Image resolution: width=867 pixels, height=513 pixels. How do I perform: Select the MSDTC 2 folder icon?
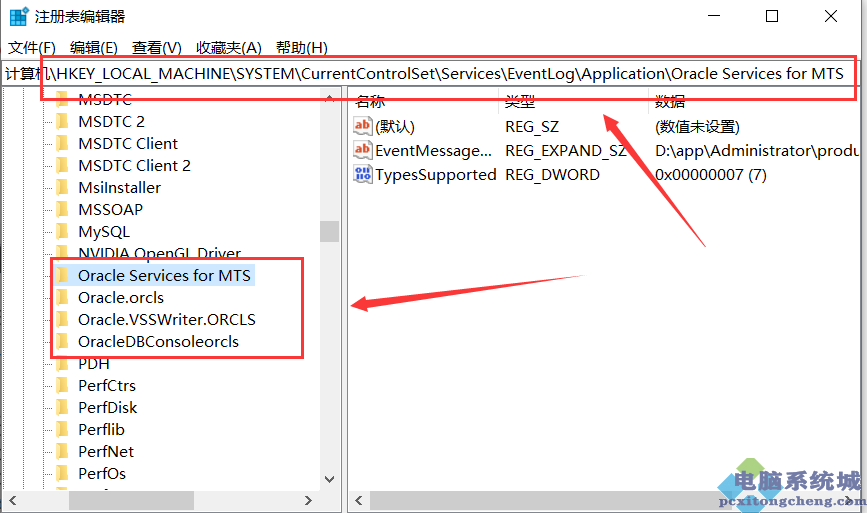pyautogui.click(x=62, y=121)
